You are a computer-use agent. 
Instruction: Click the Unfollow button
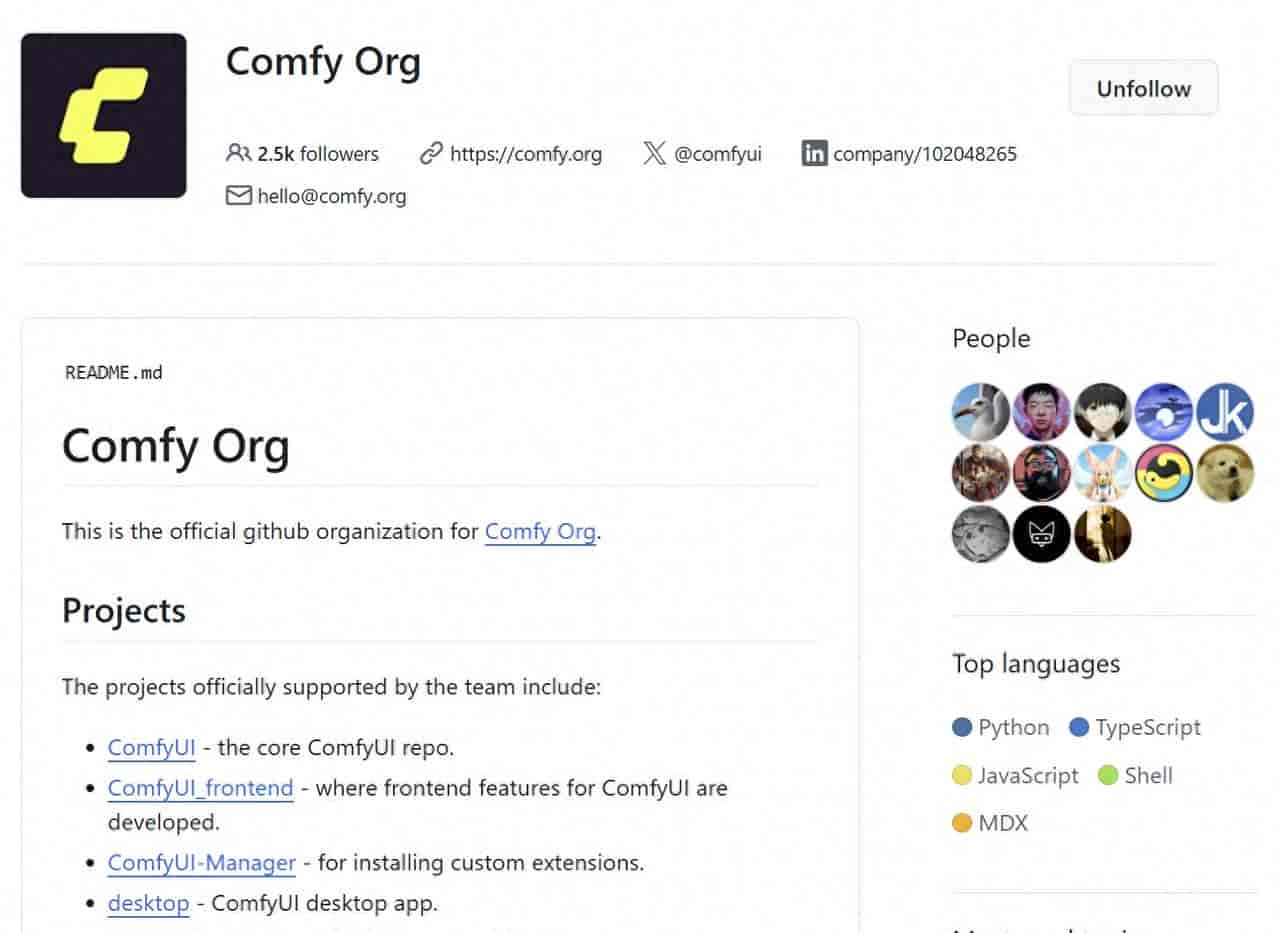point(1144,88)
